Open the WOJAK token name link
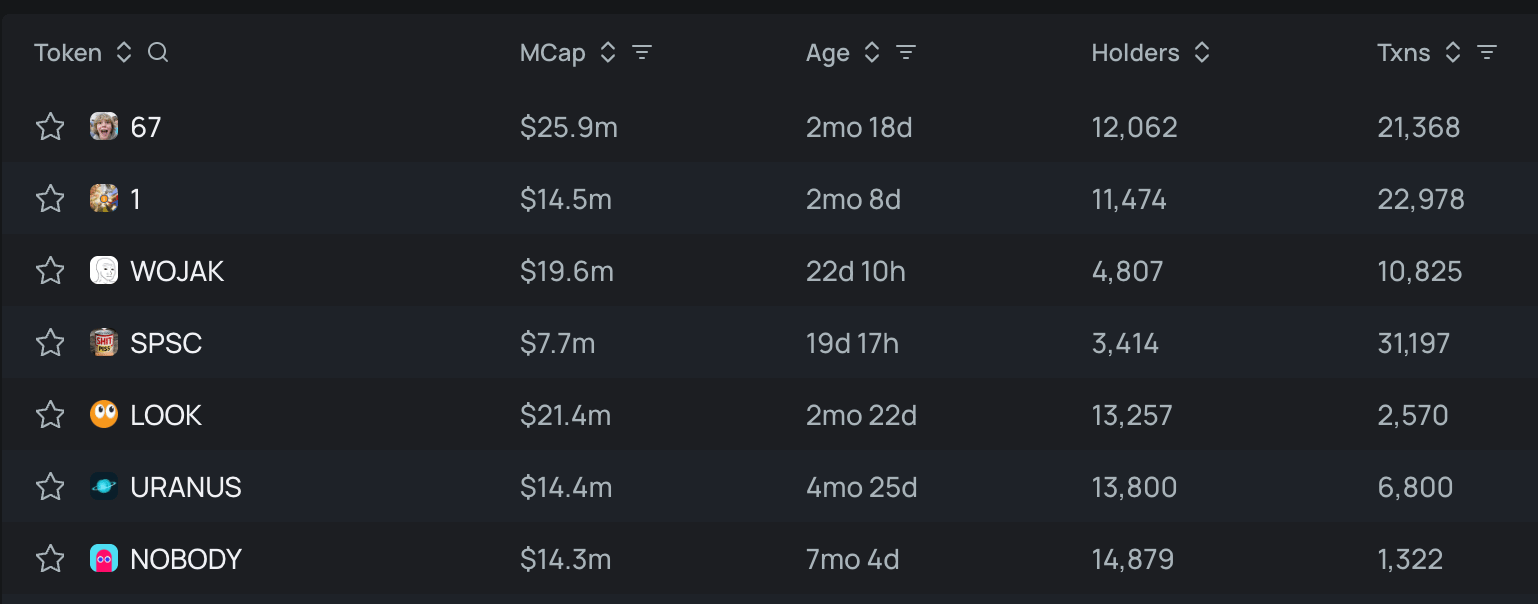Image resolution: width=1538 pixels, height=604 pixels. click(177, 271)
